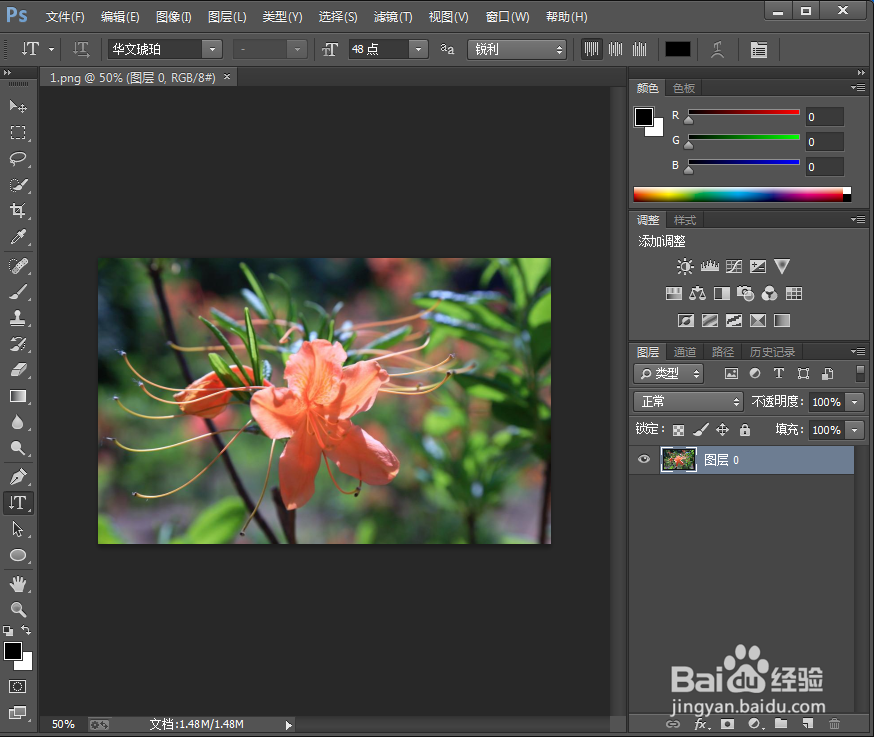
Task: Select the Dodge tool
Action: [18, 448]
